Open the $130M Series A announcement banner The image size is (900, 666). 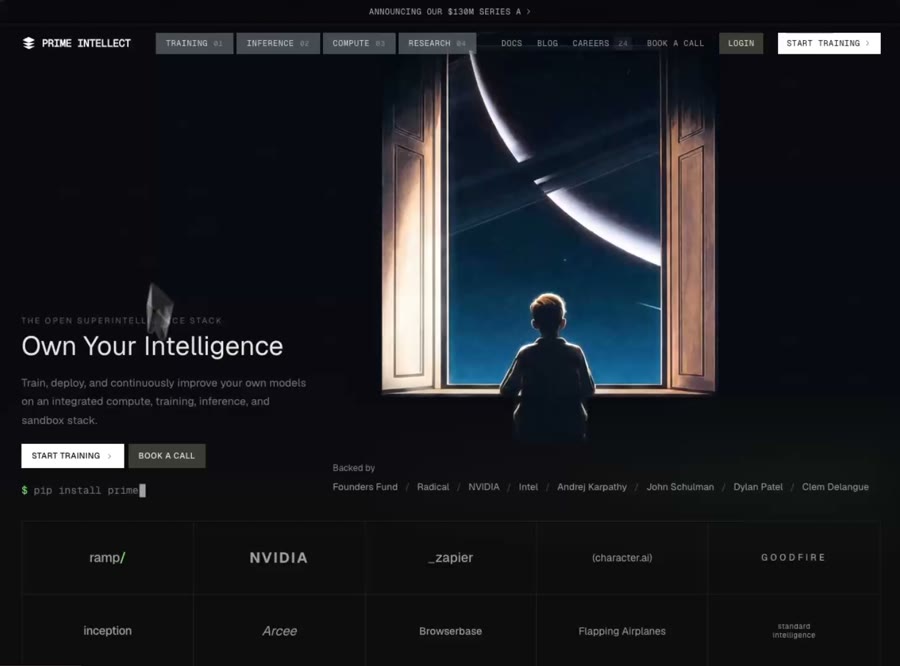449,11
